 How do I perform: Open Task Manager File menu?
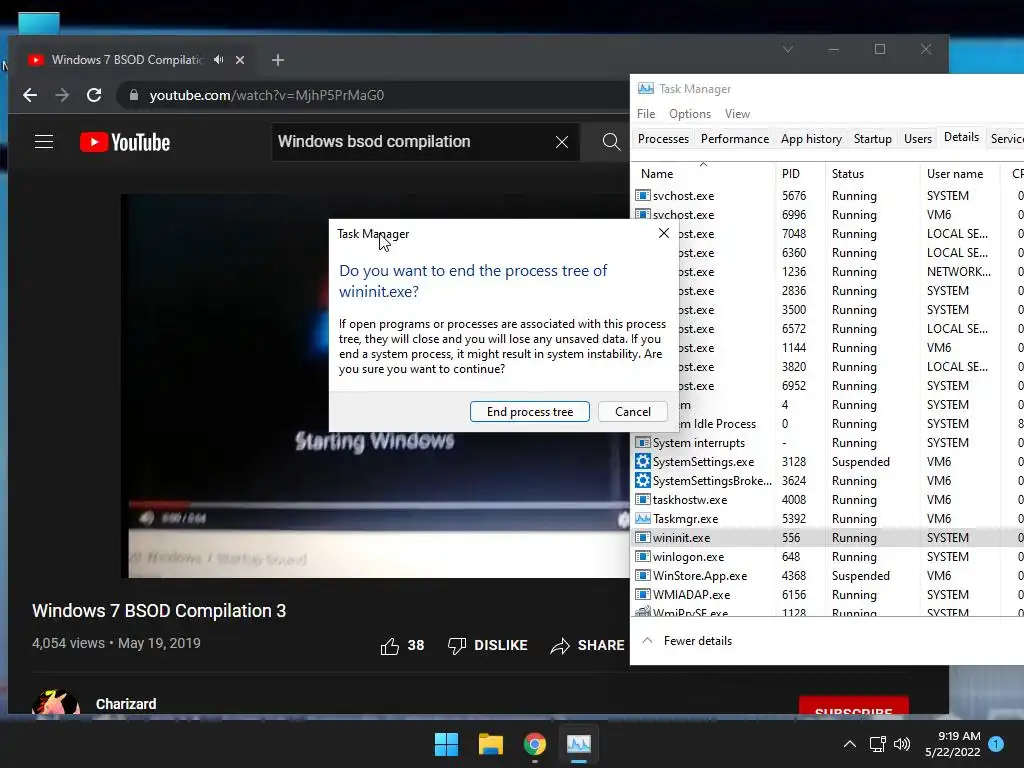coord(646,114)
